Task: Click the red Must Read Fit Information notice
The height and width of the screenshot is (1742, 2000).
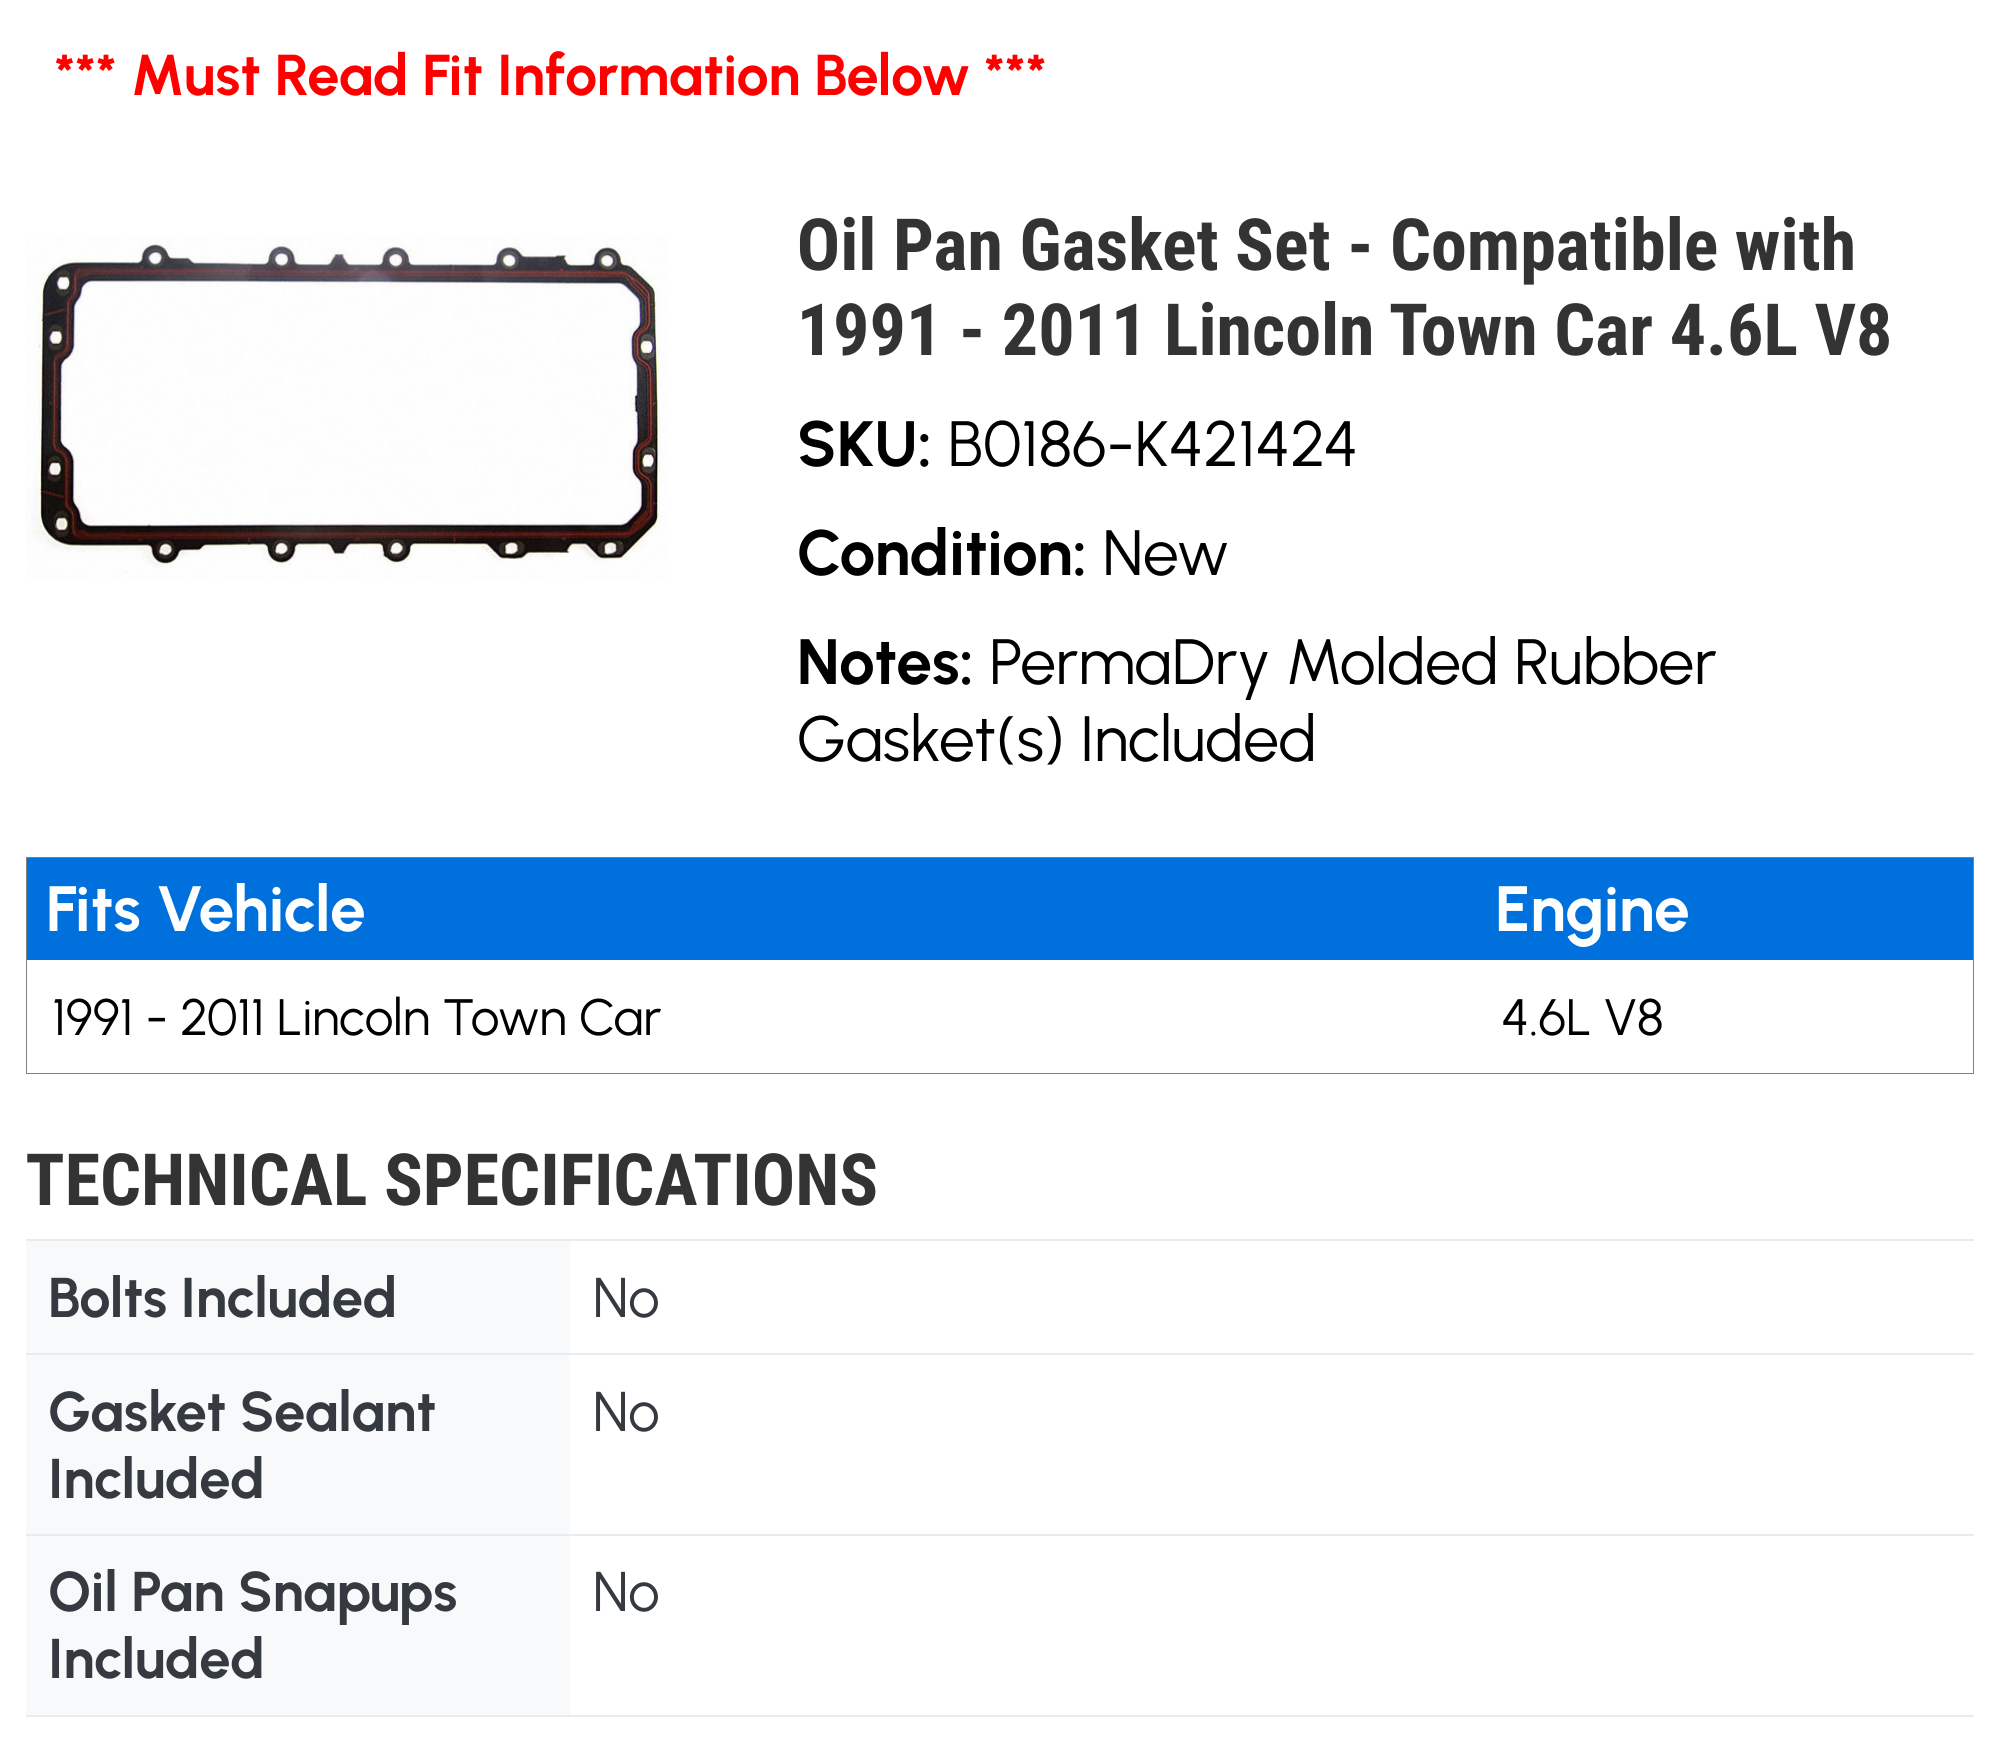Action: tap(550, 75)
